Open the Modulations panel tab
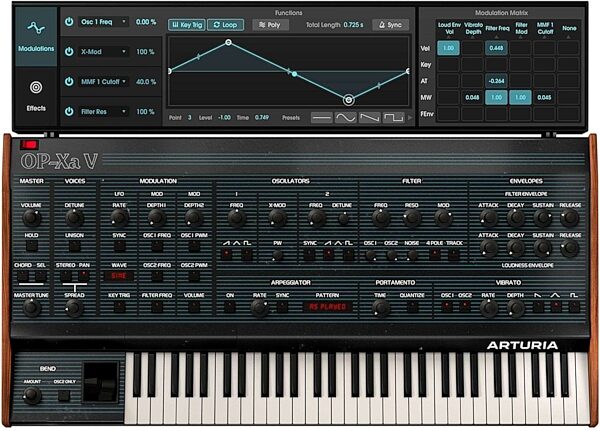The width and height of the screenshot is (600, 431). tap(36, 37)
